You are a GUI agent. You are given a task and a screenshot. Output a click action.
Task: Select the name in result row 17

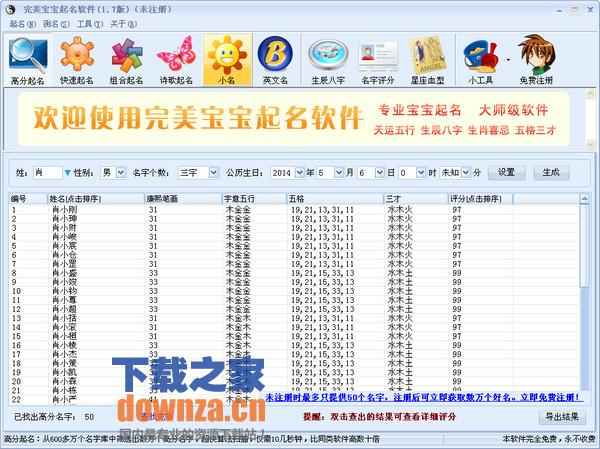[x=64, y=354]
